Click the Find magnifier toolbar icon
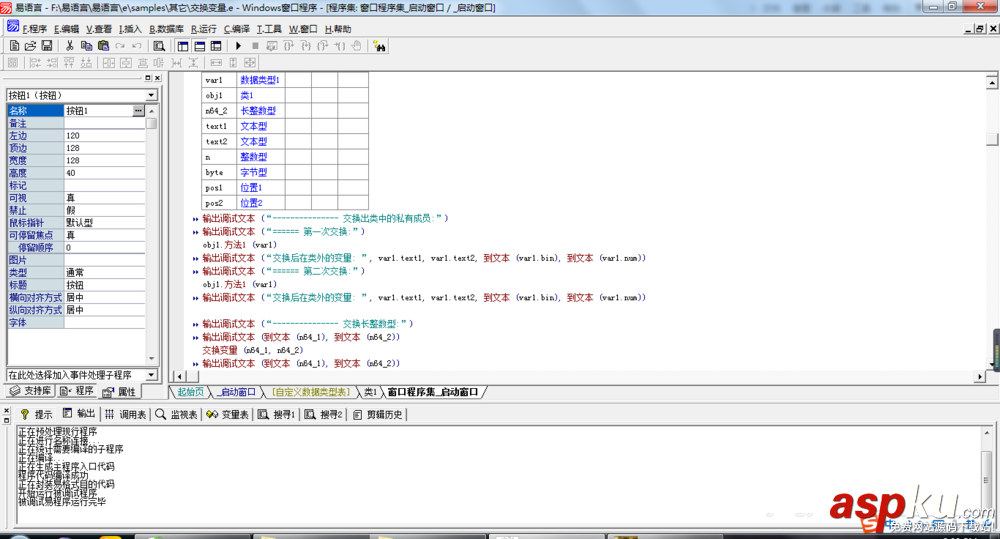The width and height of the screenshot is (1000, 539). [159, 46]
